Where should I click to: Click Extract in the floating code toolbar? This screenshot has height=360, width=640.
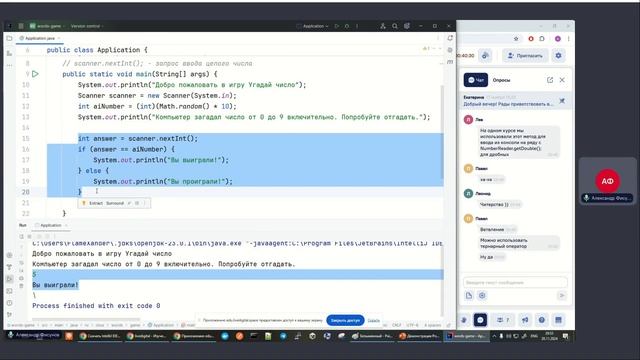96,203
